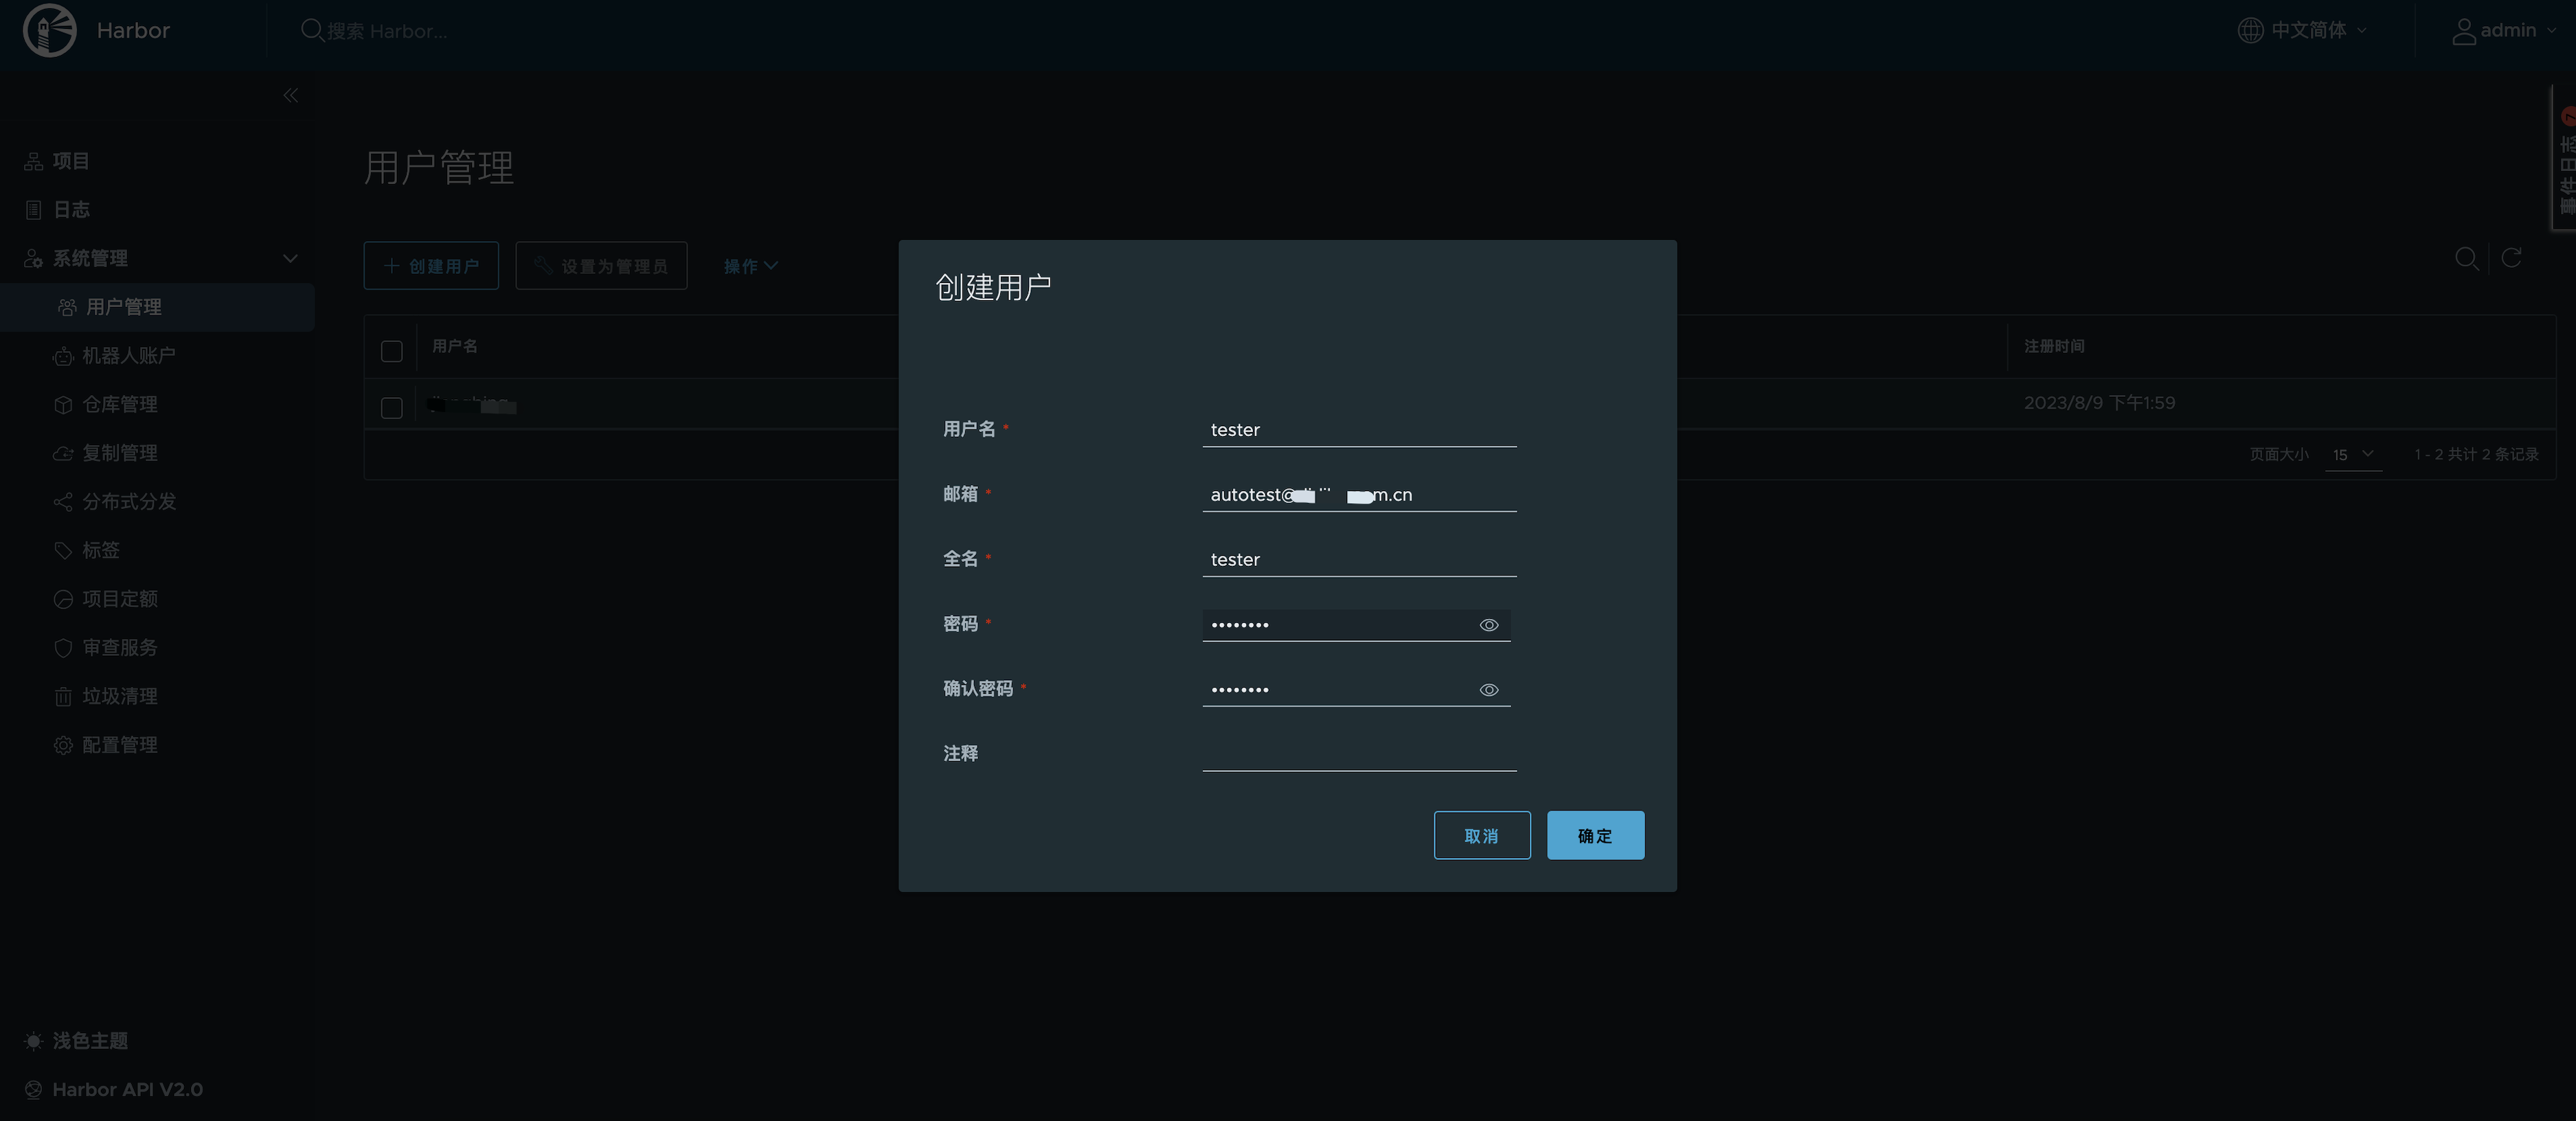Click into the 注释 comment input field
This screenshot has height=1121, width=2576.
click(1358, 754)
